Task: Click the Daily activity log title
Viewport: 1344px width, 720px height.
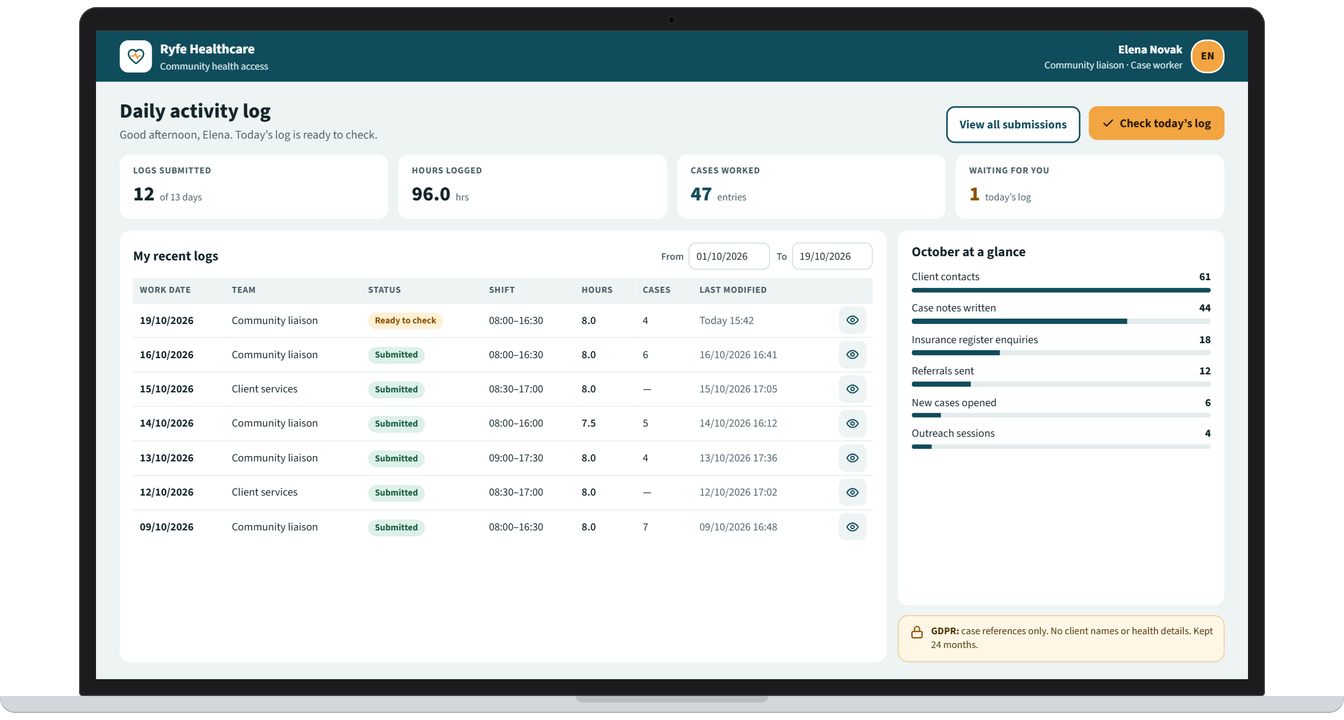Action: click(195, 111)
